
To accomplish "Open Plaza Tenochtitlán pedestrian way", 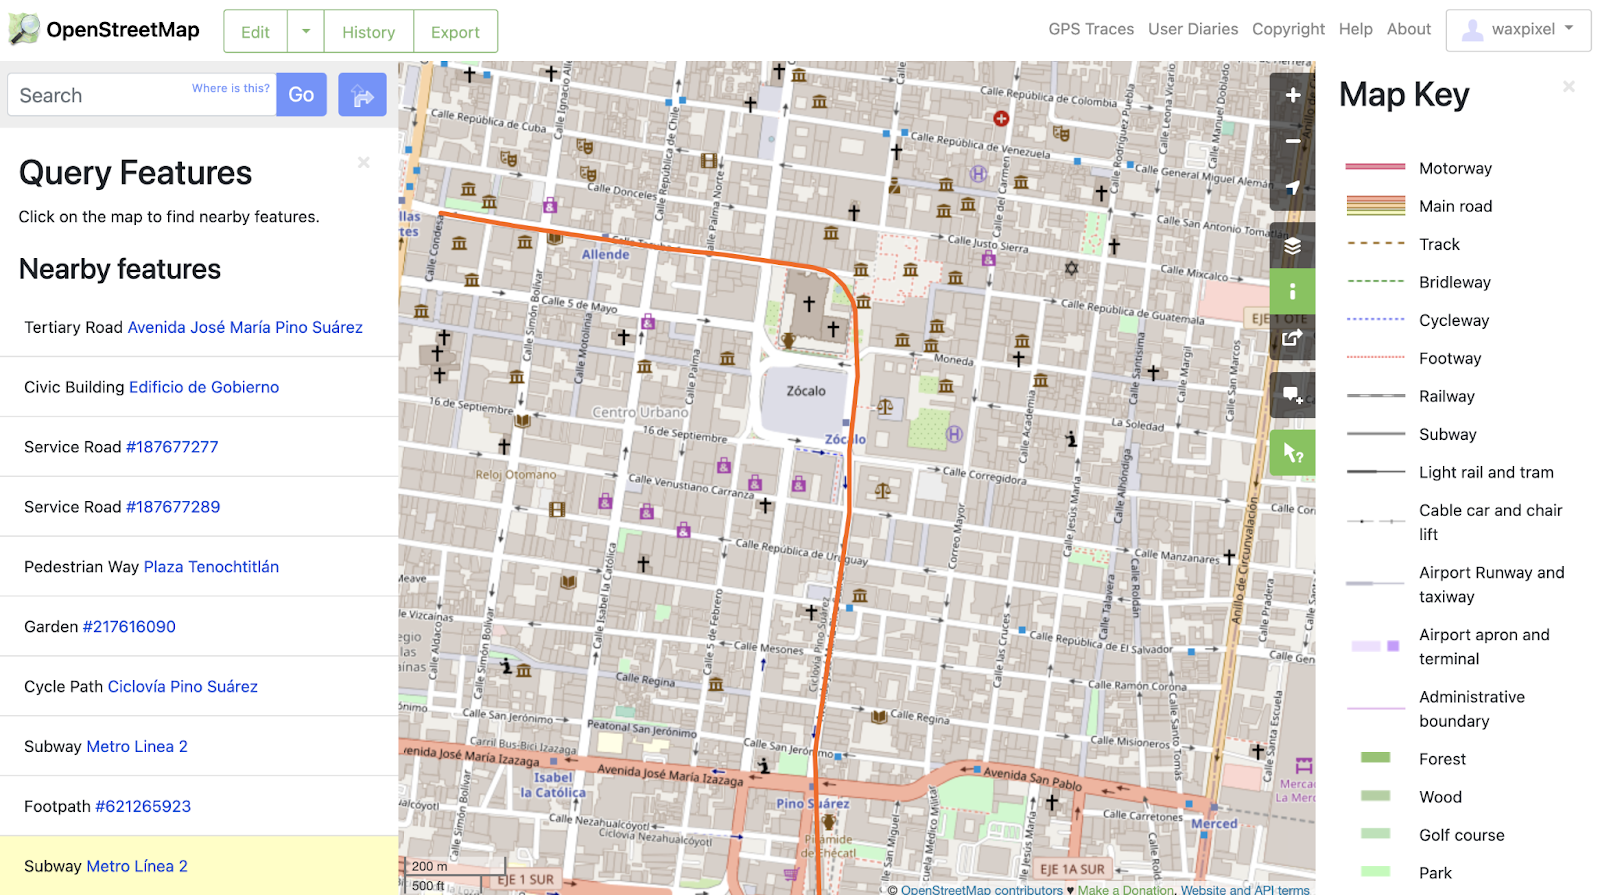I will [211, 567].
